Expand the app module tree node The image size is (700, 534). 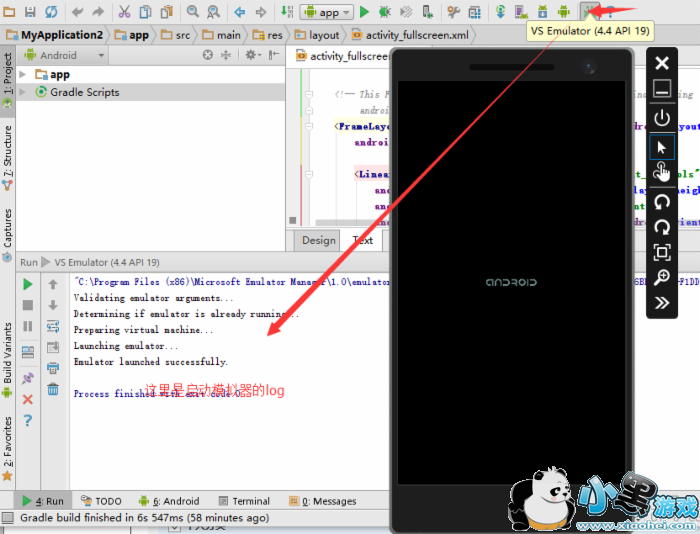click(25, 75)
